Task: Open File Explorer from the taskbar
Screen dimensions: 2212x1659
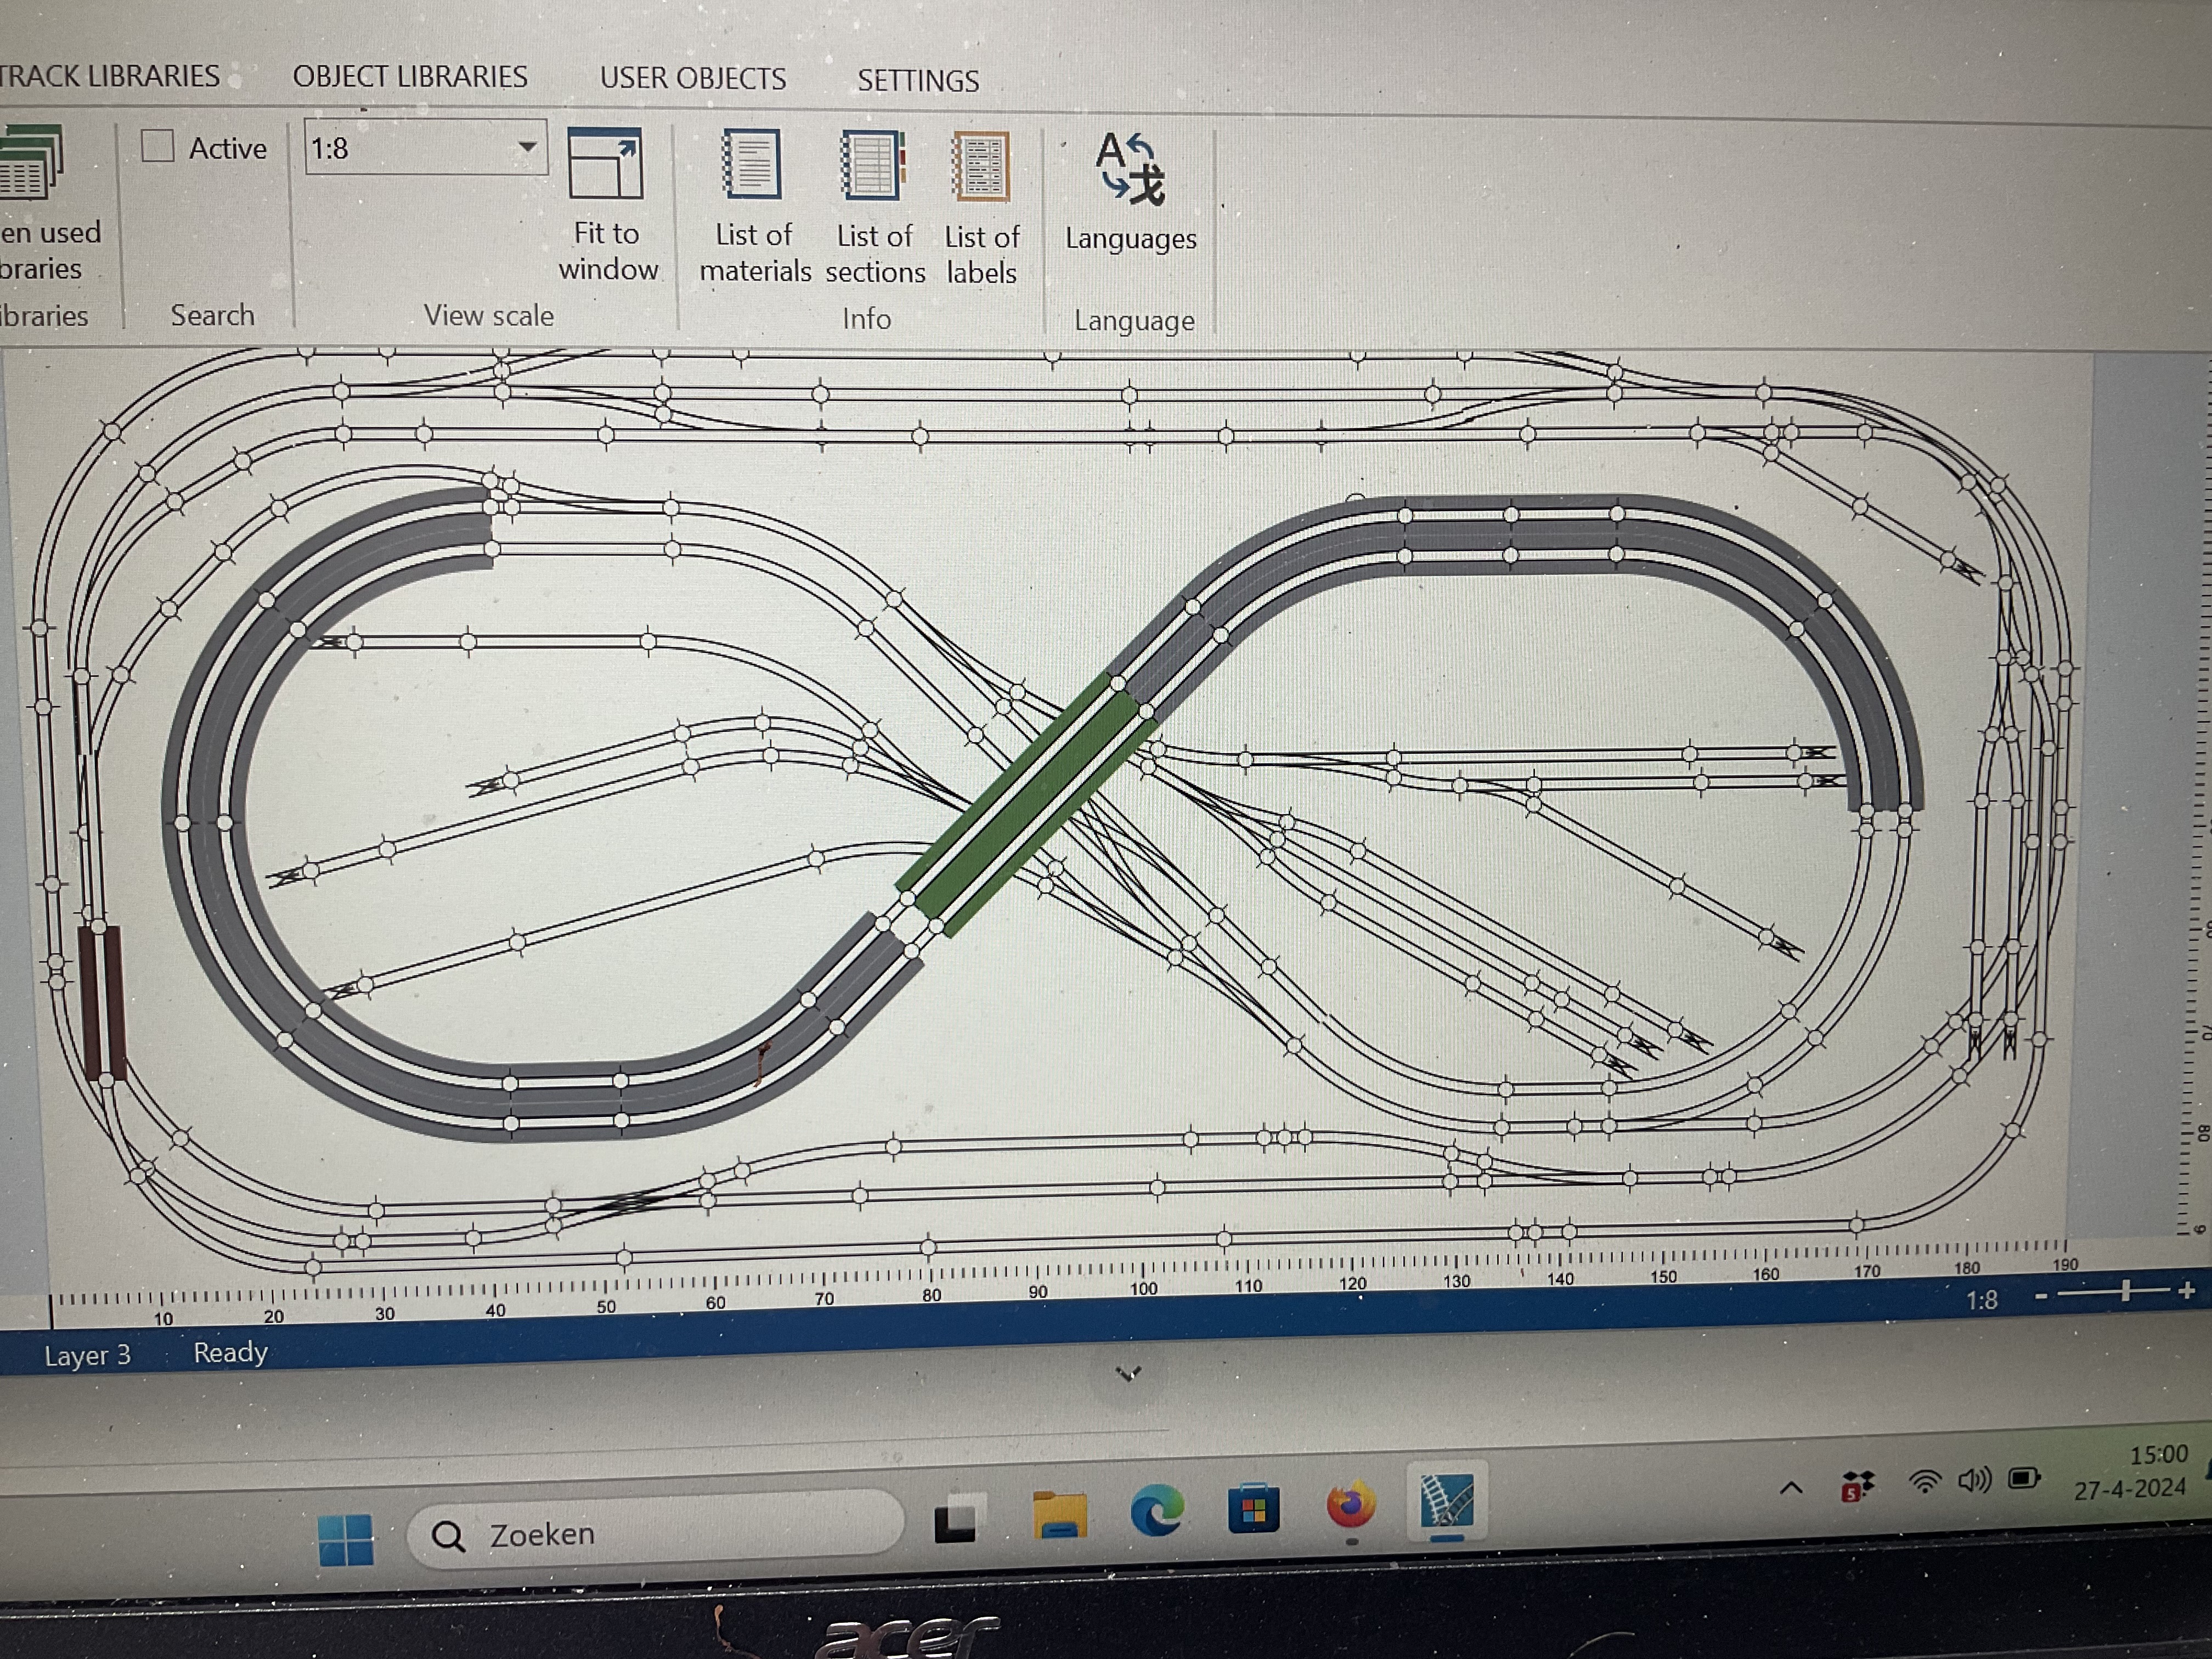Action: [1059, 1515]
